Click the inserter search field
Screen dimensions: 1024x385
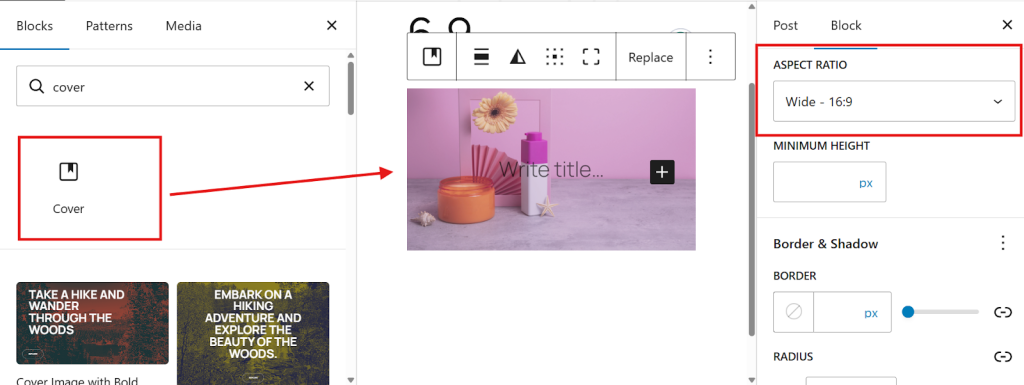tap(173, 86)
